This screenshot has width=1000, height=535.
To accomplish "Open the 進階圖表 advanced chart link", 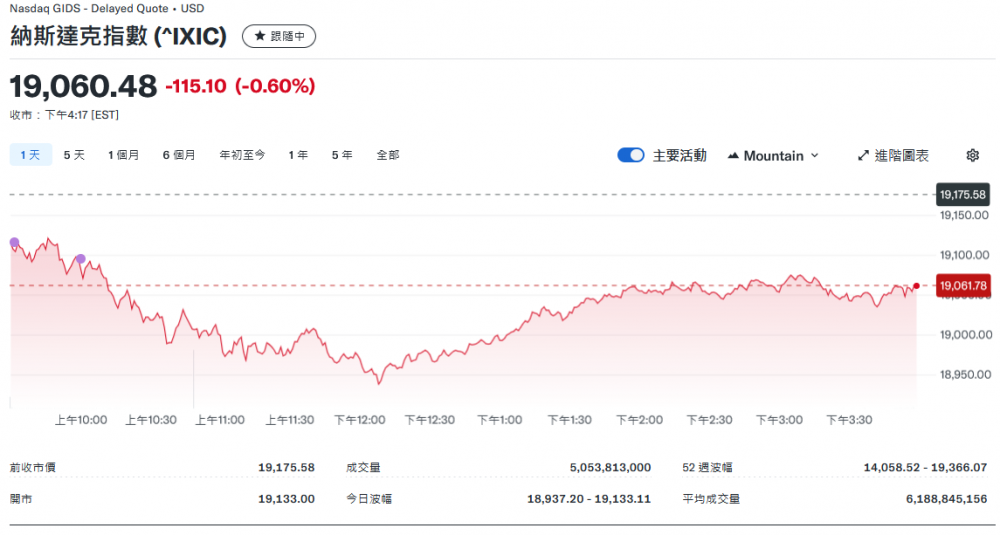I will [901, 156].
